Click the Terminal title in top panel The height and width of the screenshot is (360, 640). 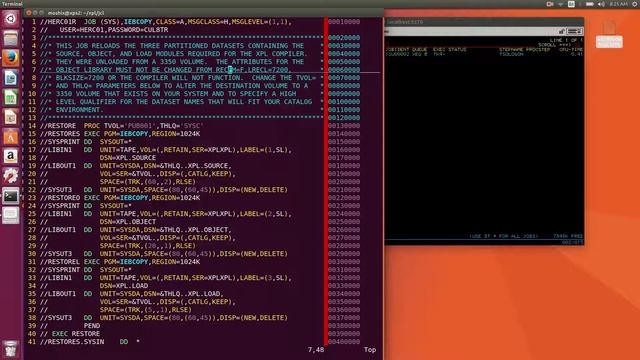[11, 4]
